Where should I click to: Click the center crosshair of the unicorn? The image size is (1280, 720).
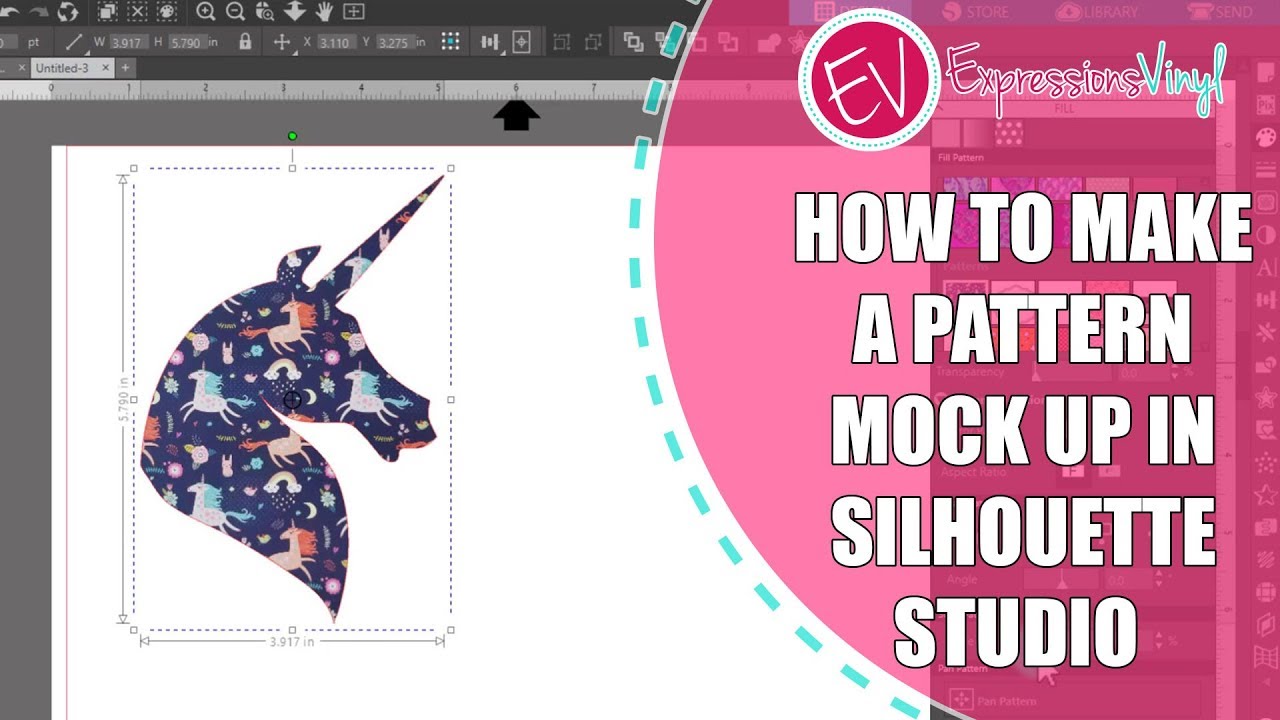tap(292, 400)
